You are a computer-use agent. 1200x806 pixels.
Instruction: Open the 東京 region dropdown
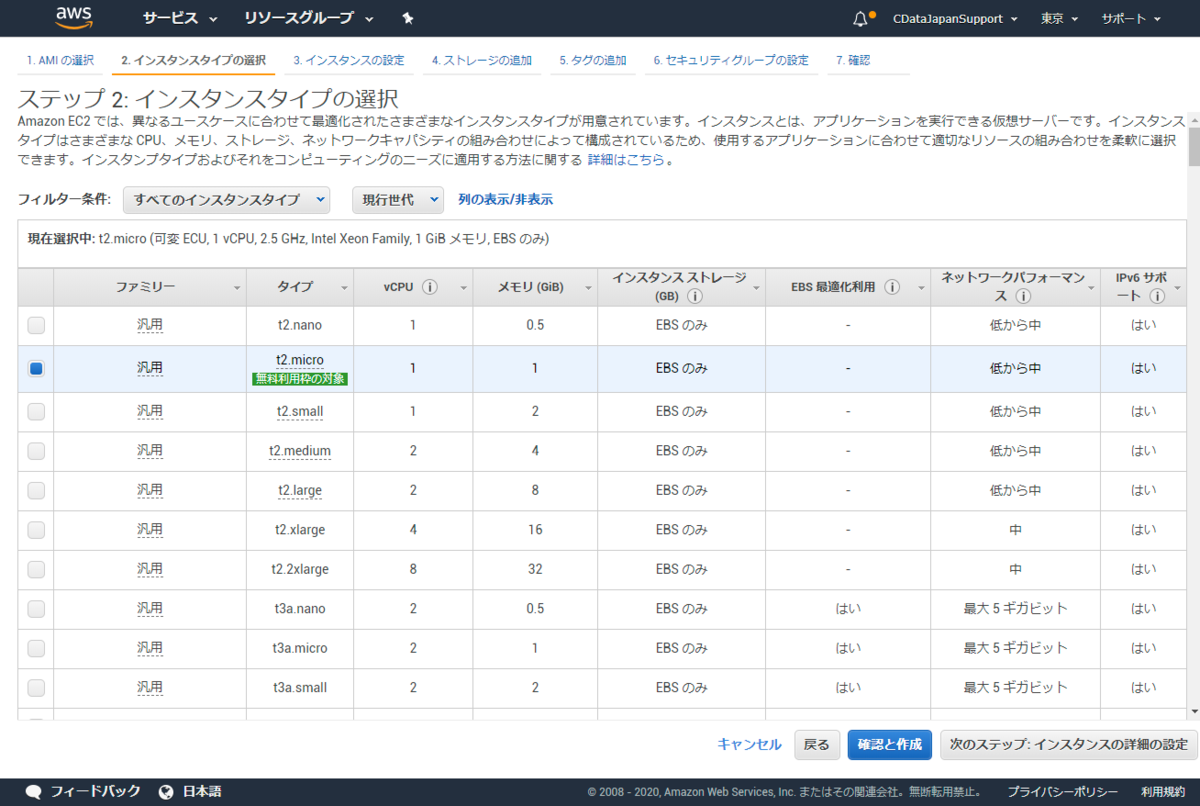(1059, 19)
